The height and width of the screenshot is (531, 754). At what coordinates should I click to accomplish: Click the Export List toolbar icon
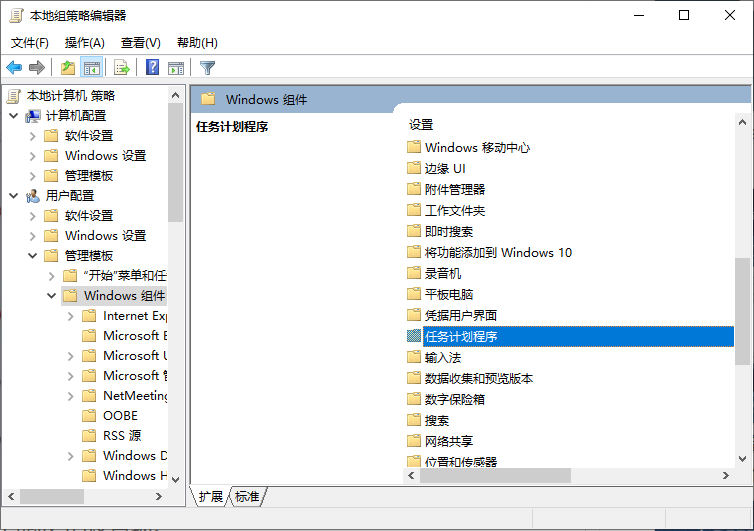pos(122,68)
